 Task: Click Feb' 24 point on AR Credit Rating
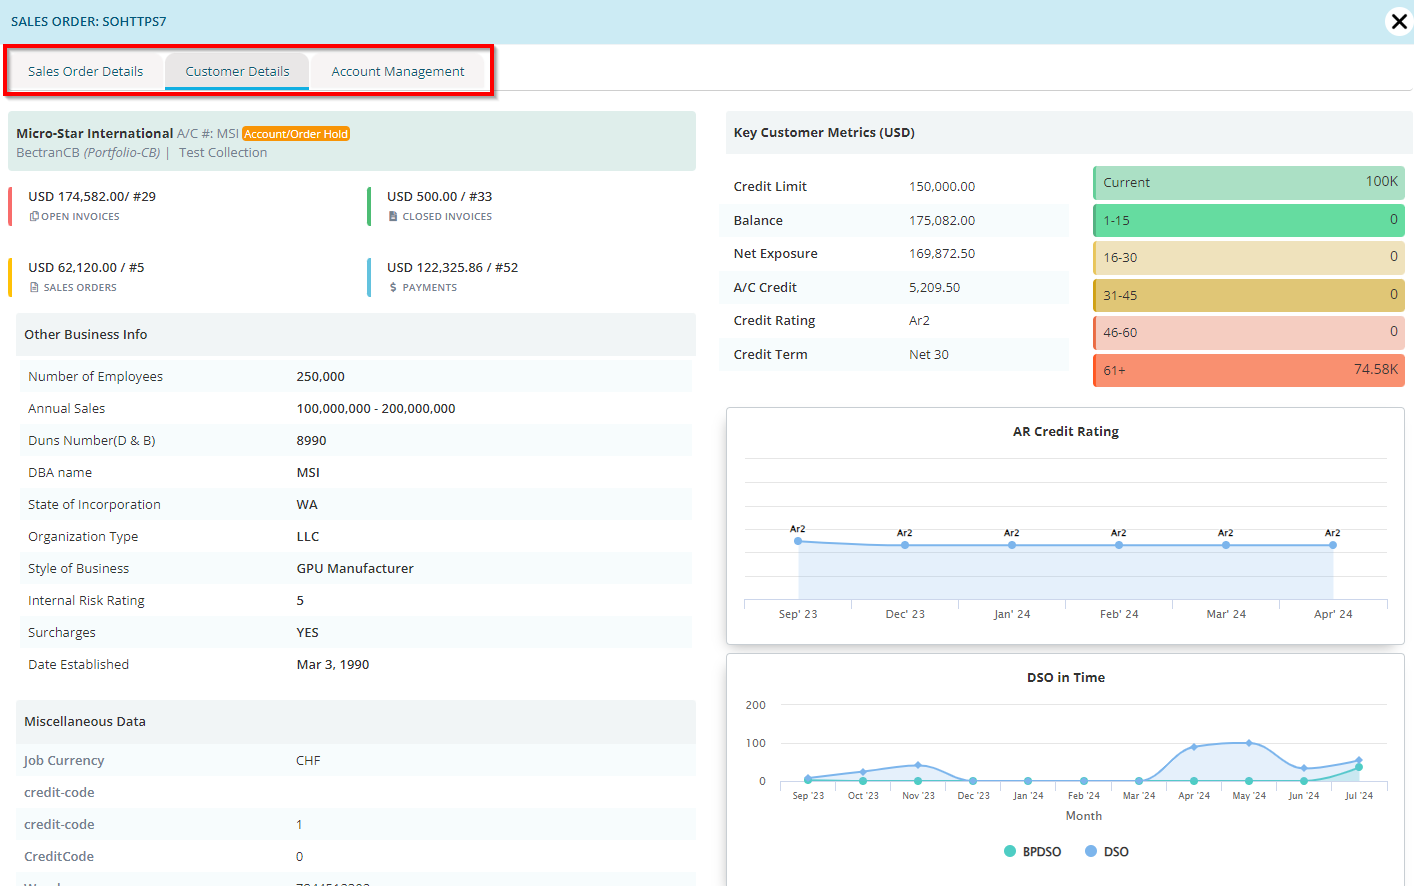point(1119,545)
